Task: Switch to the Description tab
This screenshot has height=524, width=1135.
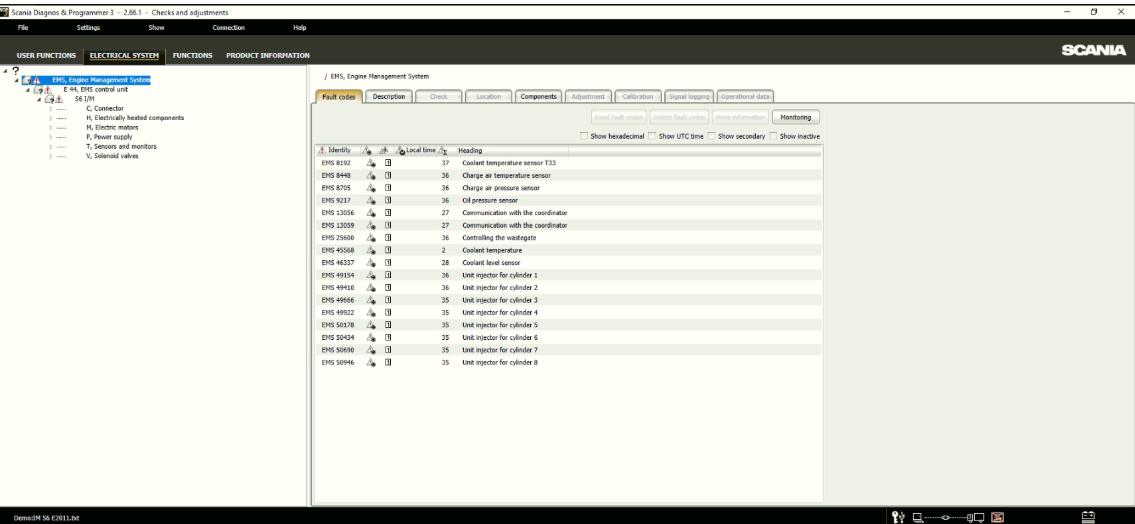Action: 389,96
